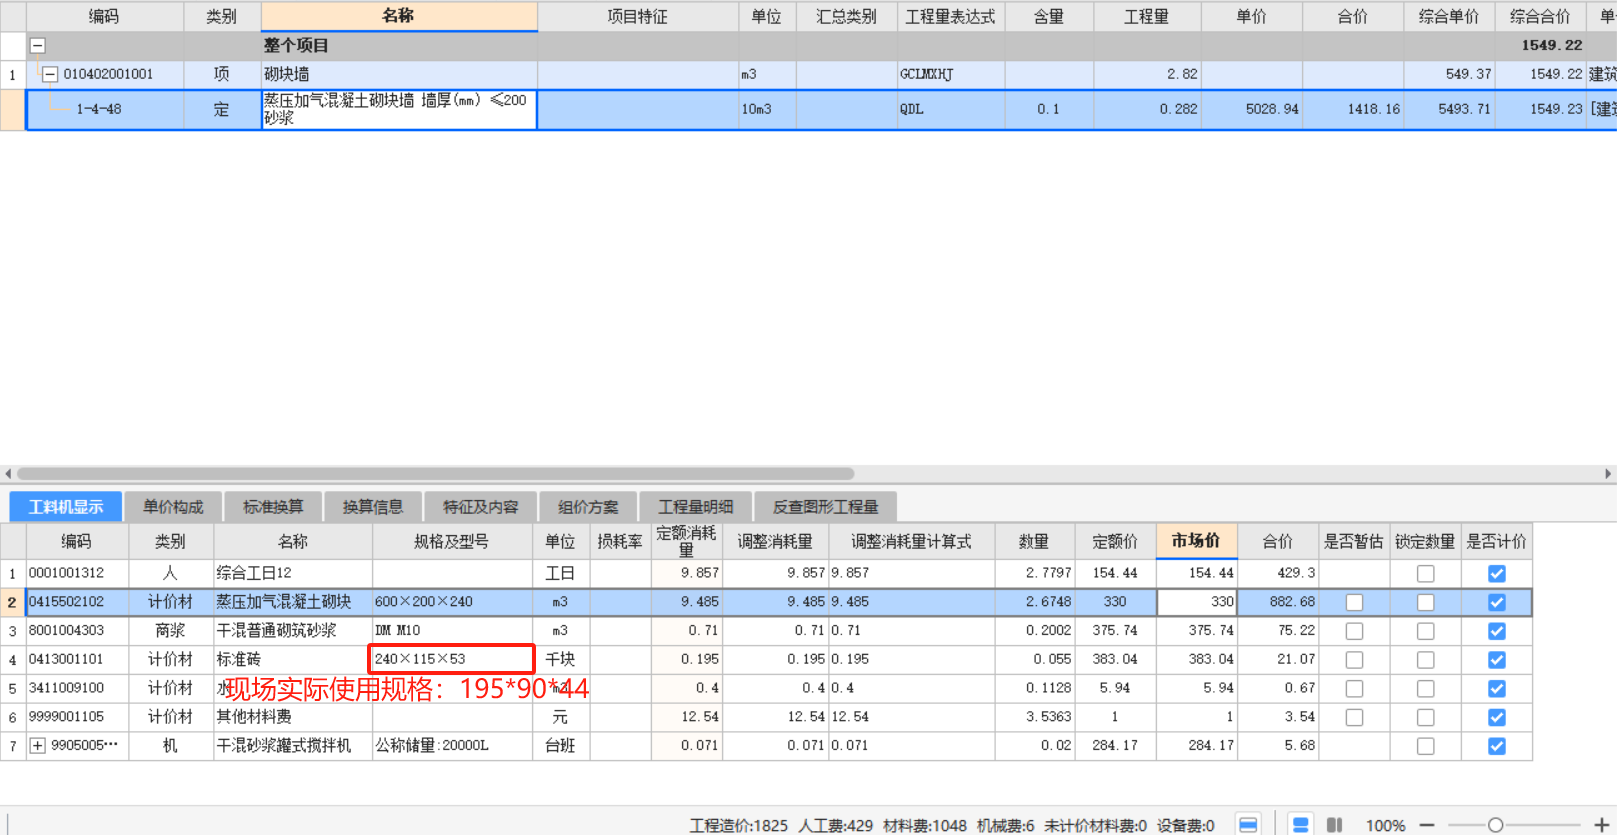Image resolution: width=1617 pixels, height=835 pixels.
Task: Uncheck 是否计价 for 其他材料费 row
Action: [x=1497, y=717]
